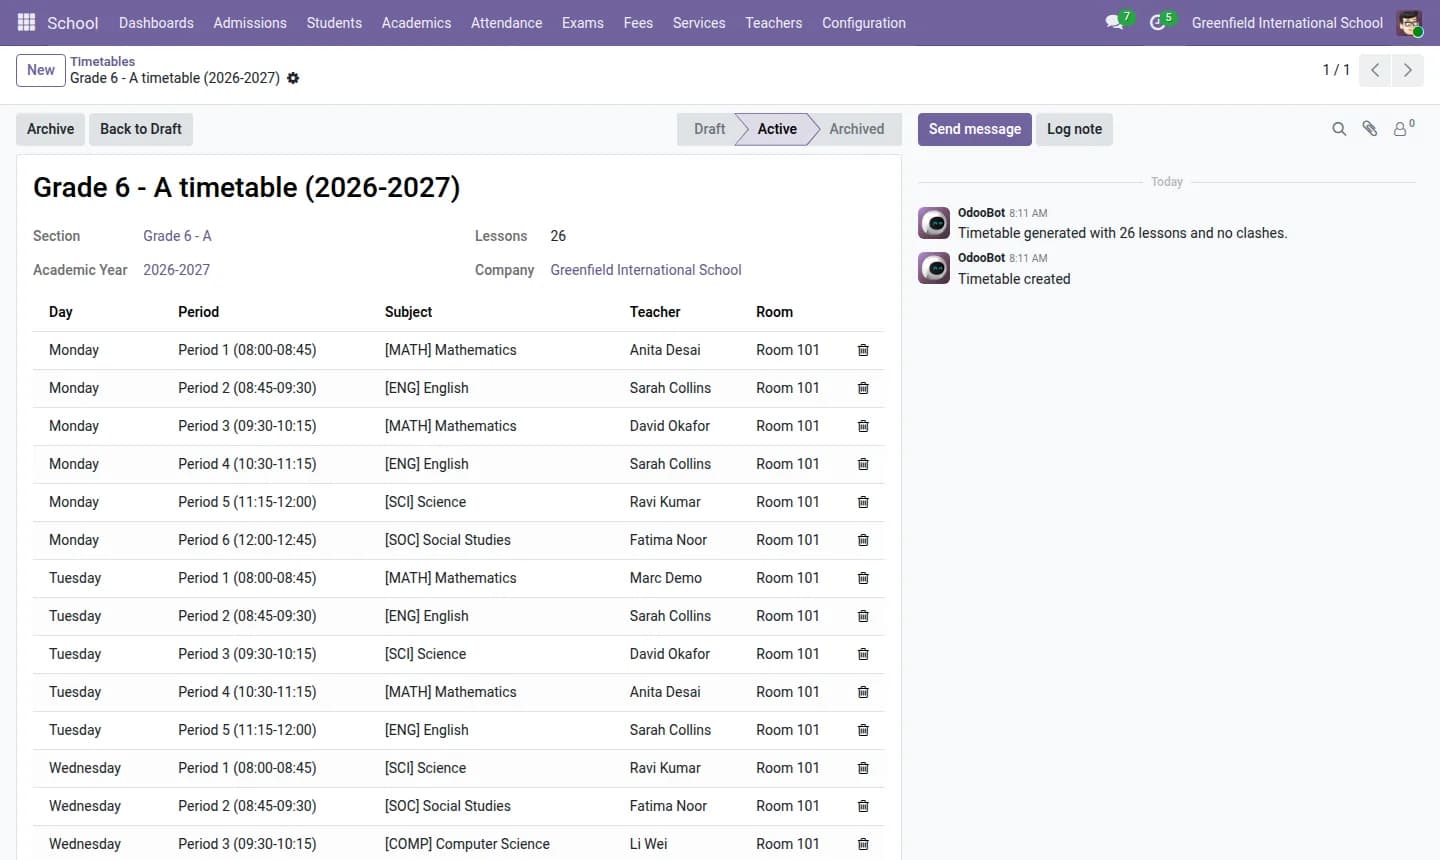
Task: Click the gear actions icon beside timetable title
Action: [x=293, y=78]
